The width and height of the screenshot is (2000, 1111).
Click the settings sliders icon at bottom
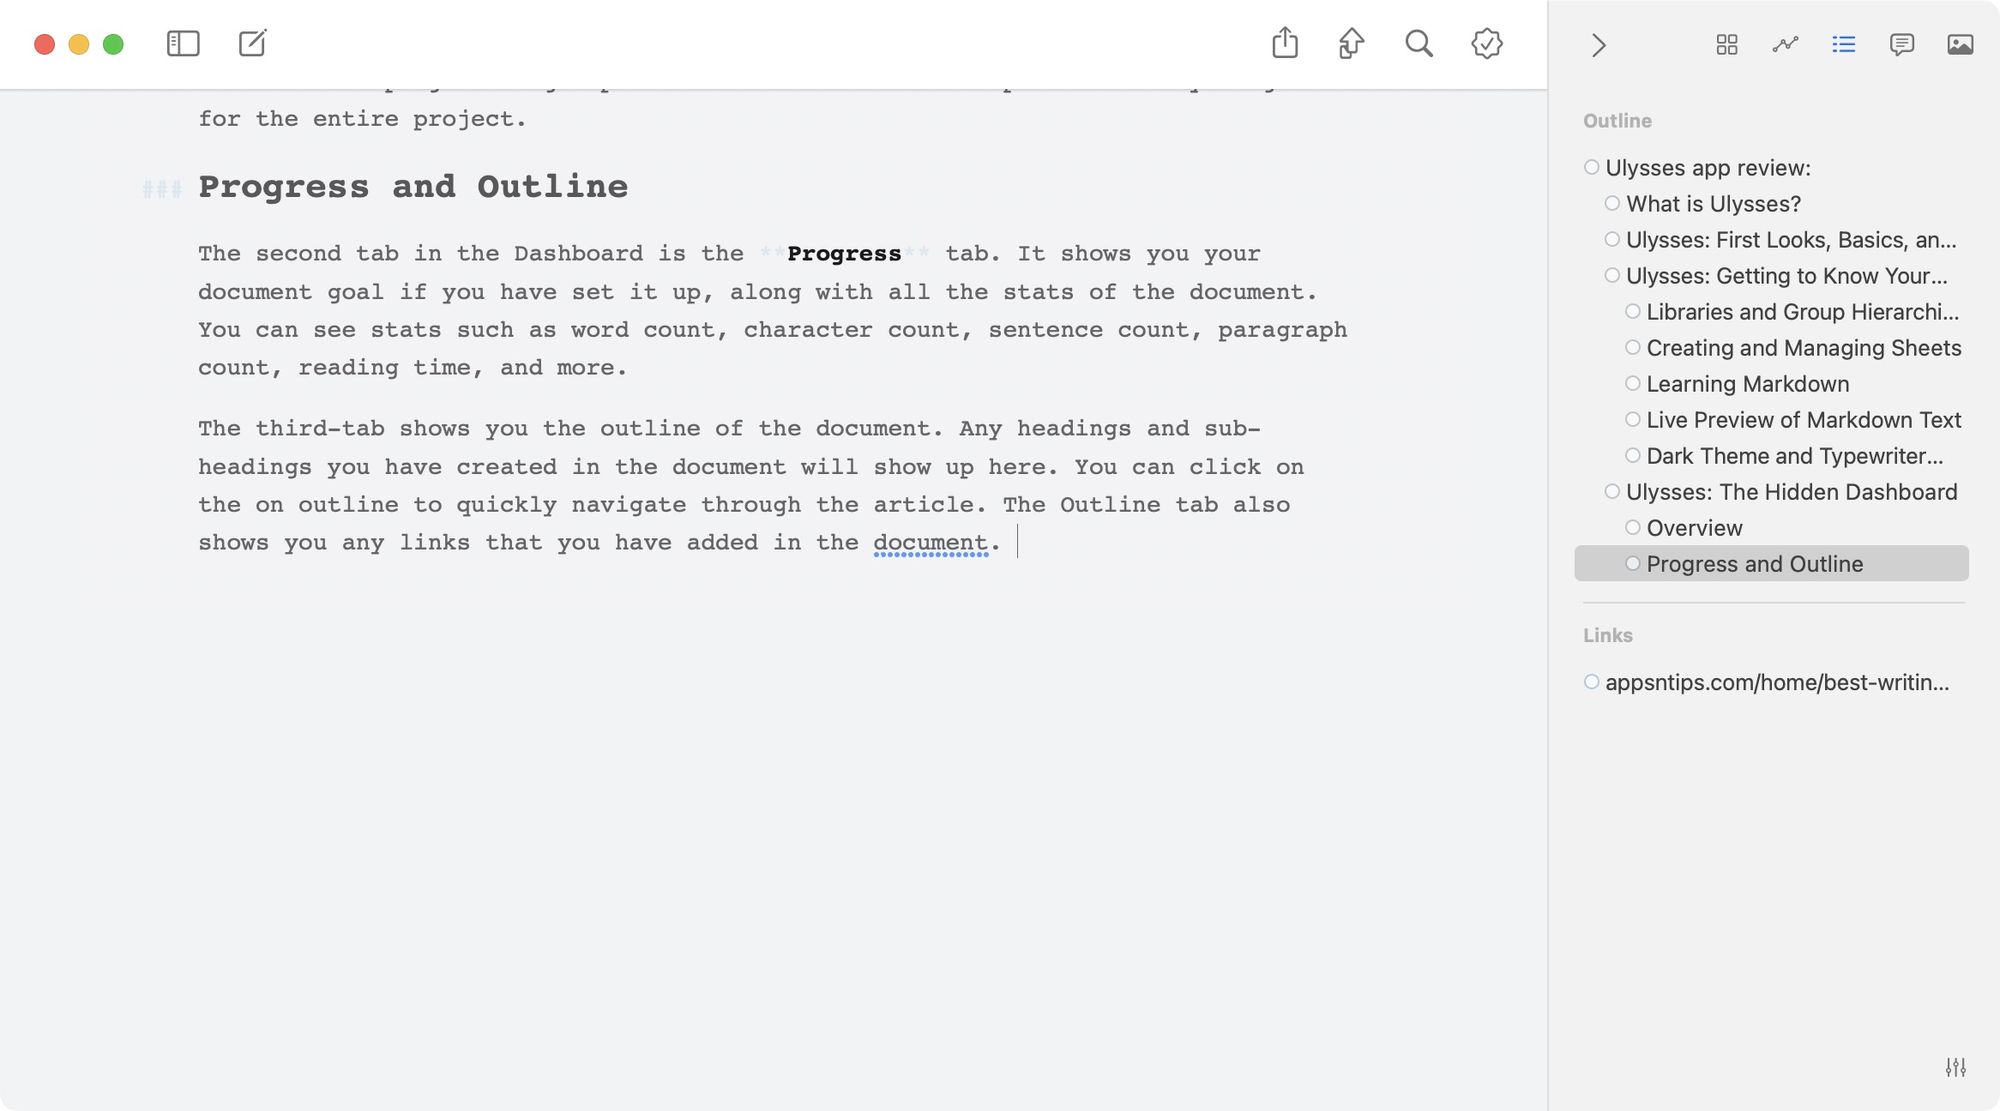1955,1067
